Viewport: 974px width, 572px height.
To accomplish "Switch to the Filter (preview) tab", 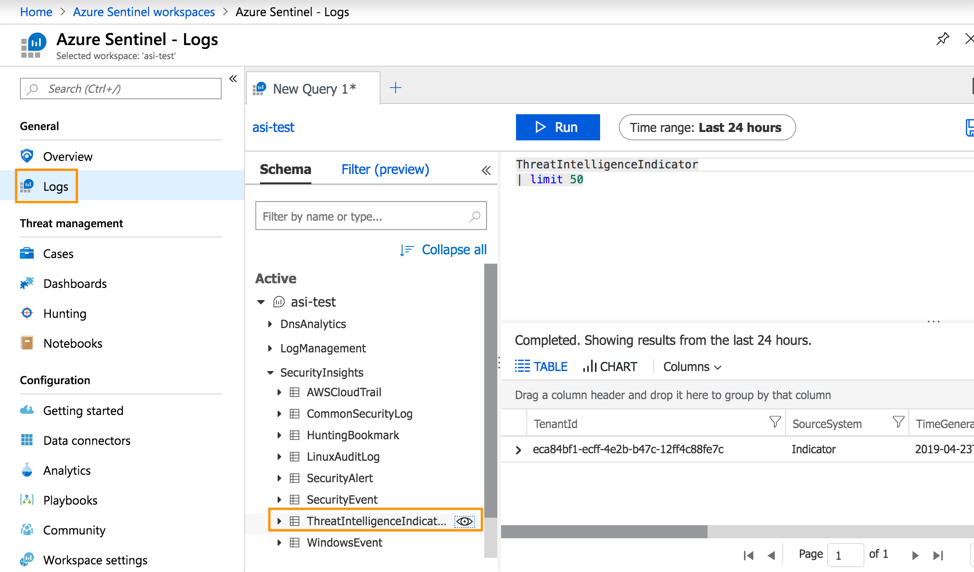I will coord(385,169).
